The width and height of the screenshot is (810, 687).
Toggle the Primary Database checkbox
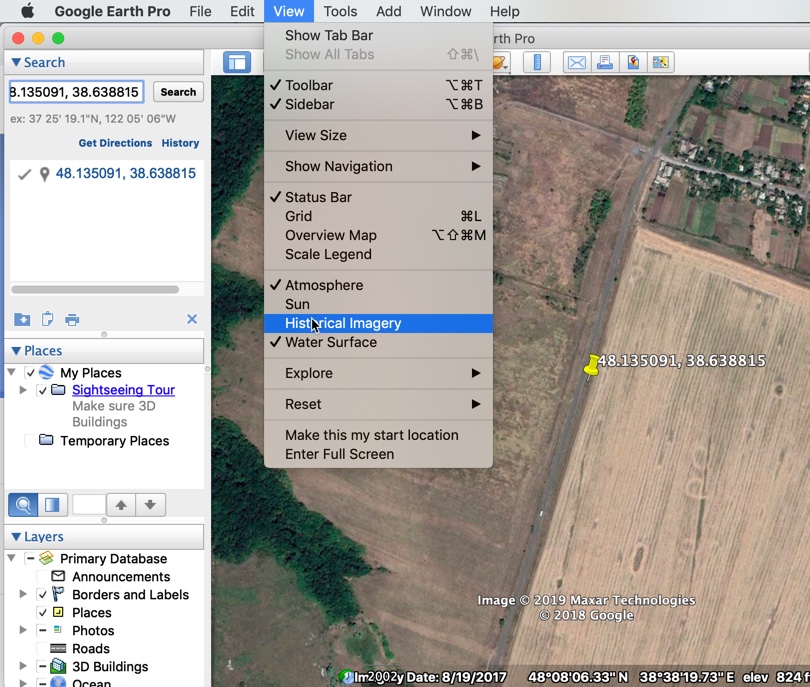[30, 558]
